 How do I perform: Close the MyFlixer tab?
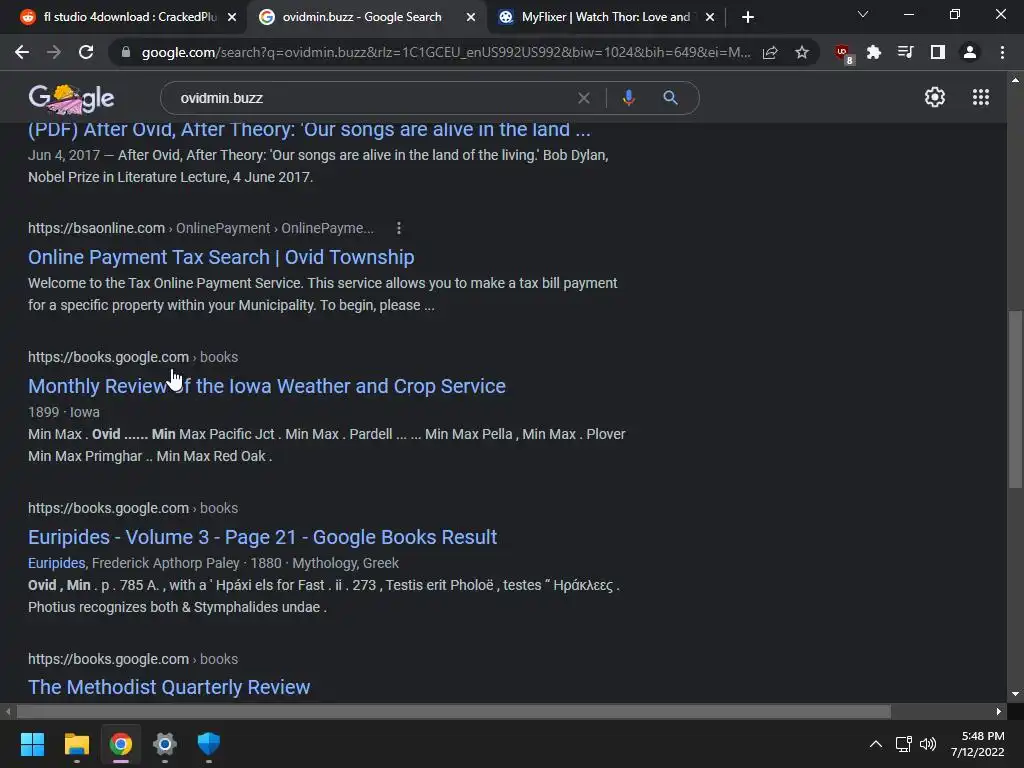(710, 17)
